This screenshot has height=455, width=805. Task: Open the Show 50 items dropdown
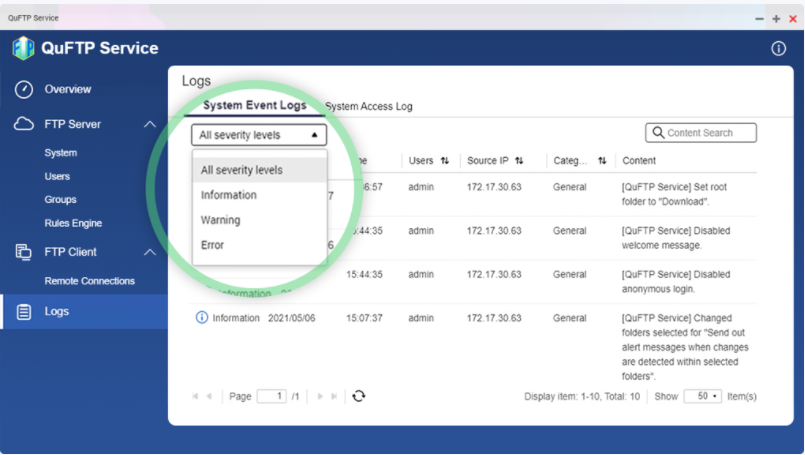(x=702, y=396)
